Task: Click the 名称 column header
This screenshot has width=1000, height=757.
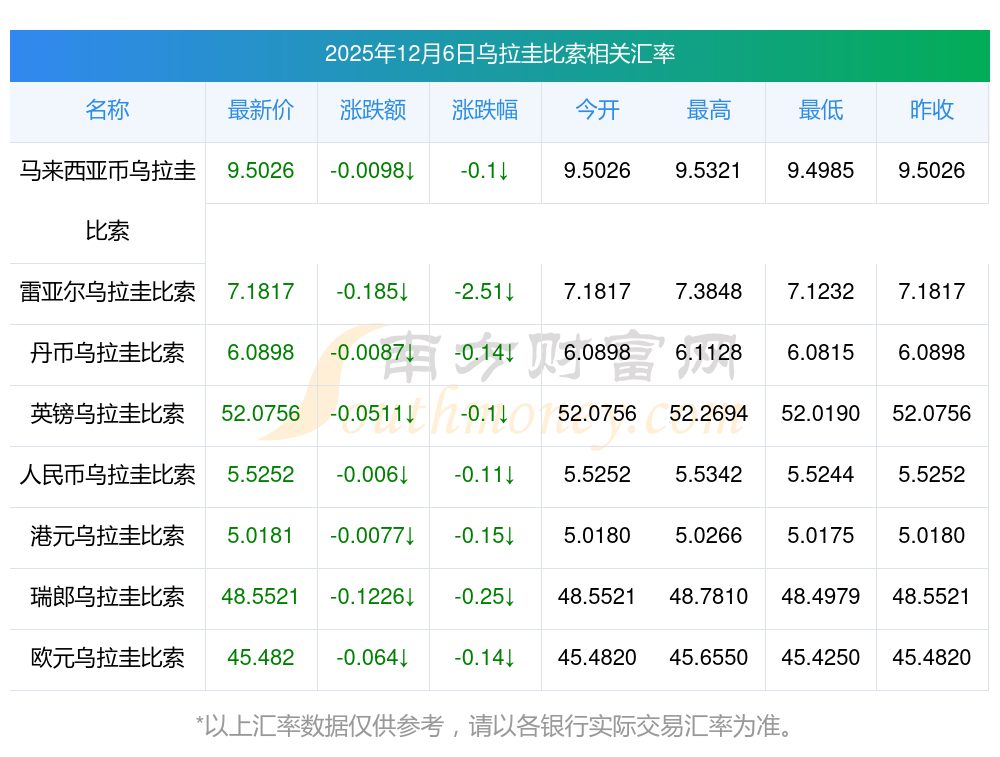Action: (107, 110)
